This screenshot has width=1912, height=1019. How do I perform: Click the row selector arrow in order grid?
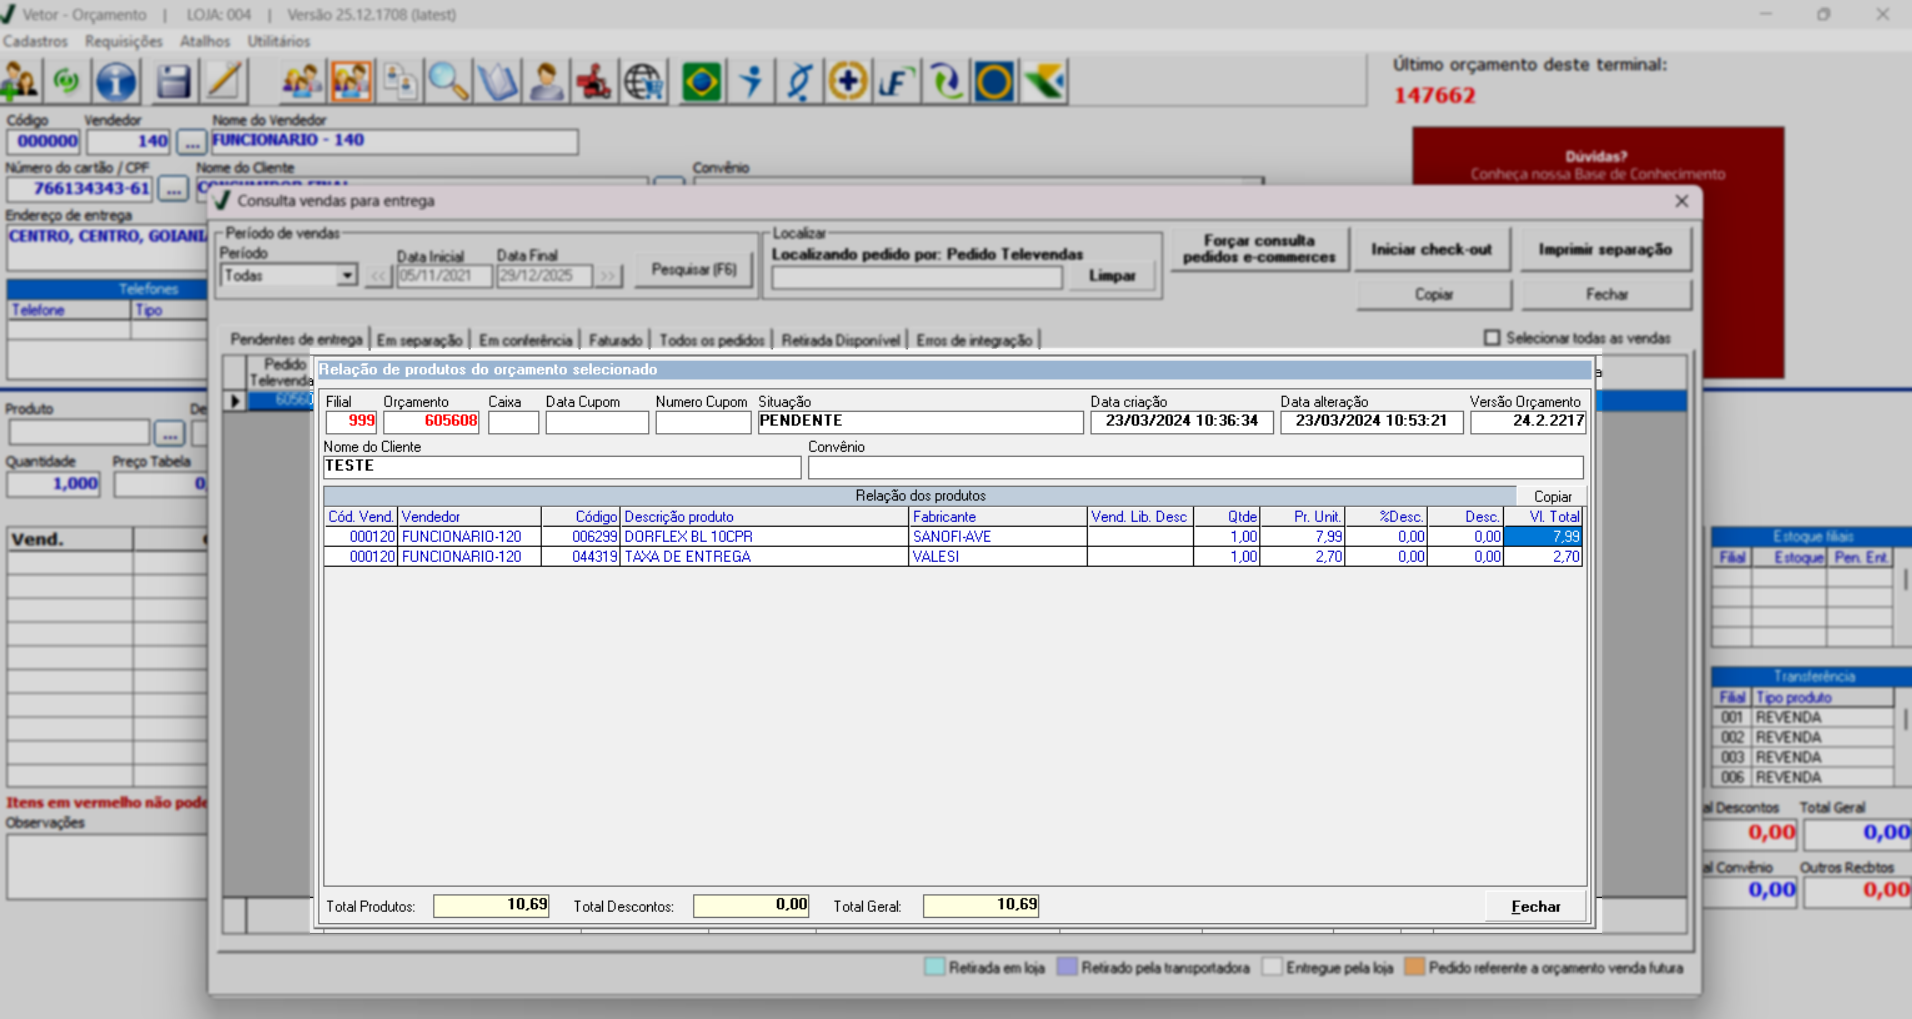[235, 401]
